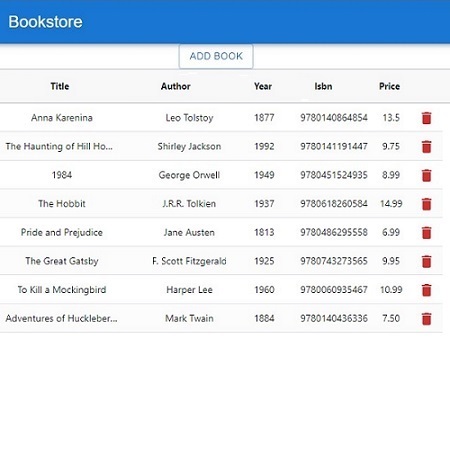This screenshot has height=454, width=450.
Task: Select ISBN 9780060935467
Action: (x=334, y=290)
